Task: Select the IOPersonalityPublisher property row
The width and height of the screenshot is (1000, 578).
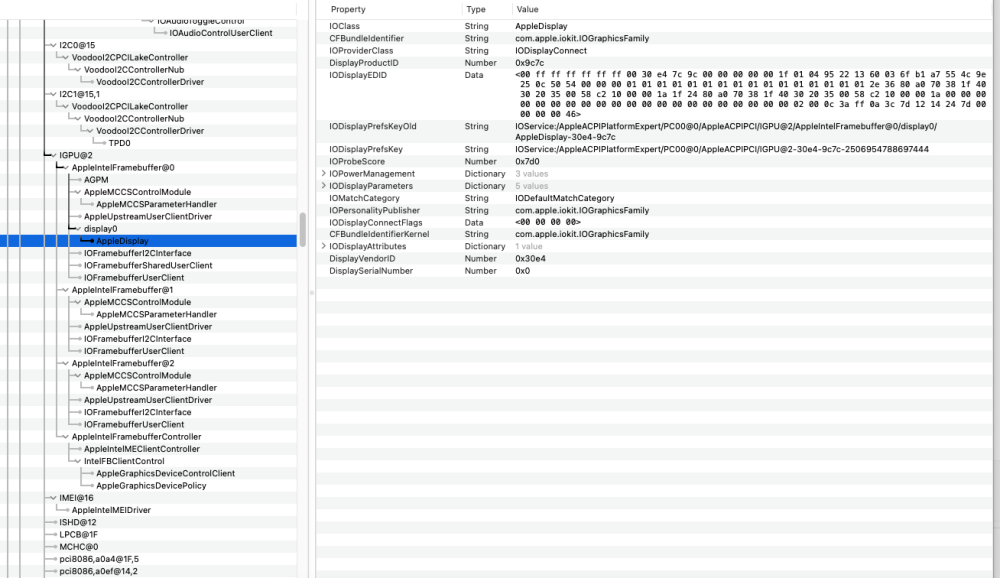Action: (654, 211)
